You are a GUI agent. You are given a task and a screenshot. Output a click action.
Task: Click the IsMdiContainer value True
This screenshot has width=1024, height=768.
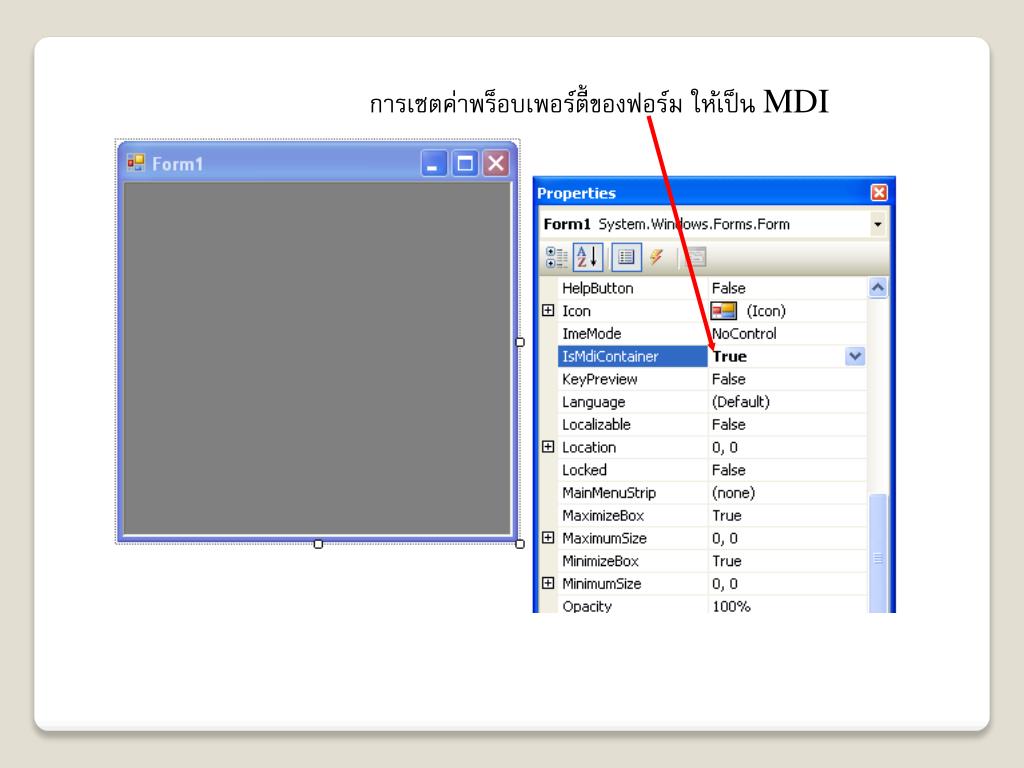click(x=729, y=357)
